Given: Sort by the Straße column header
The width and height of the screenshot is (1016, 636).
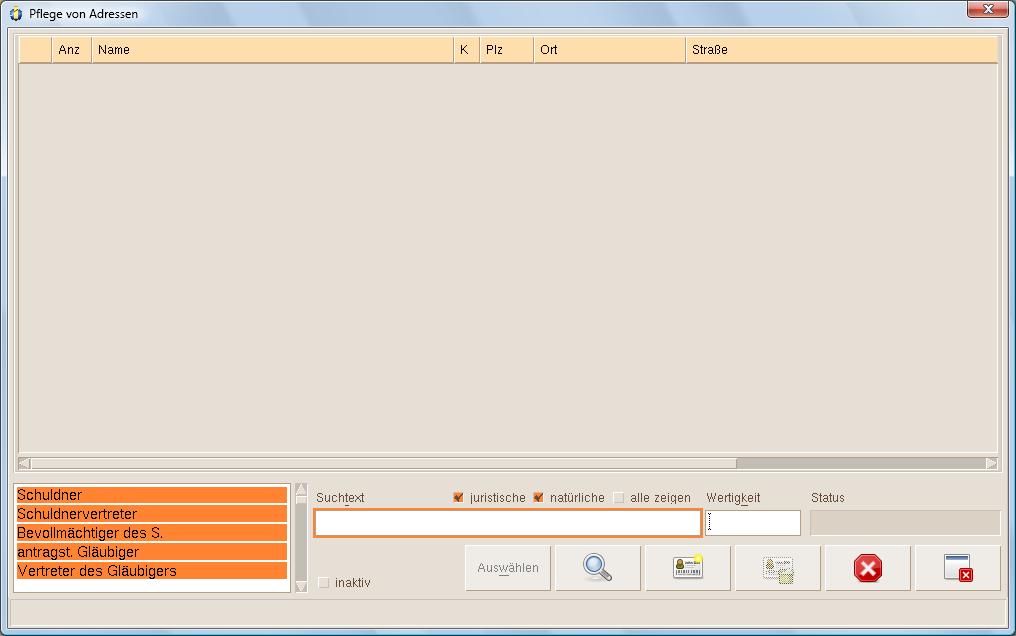Looking at the screenshot, I should pos(842,50).
